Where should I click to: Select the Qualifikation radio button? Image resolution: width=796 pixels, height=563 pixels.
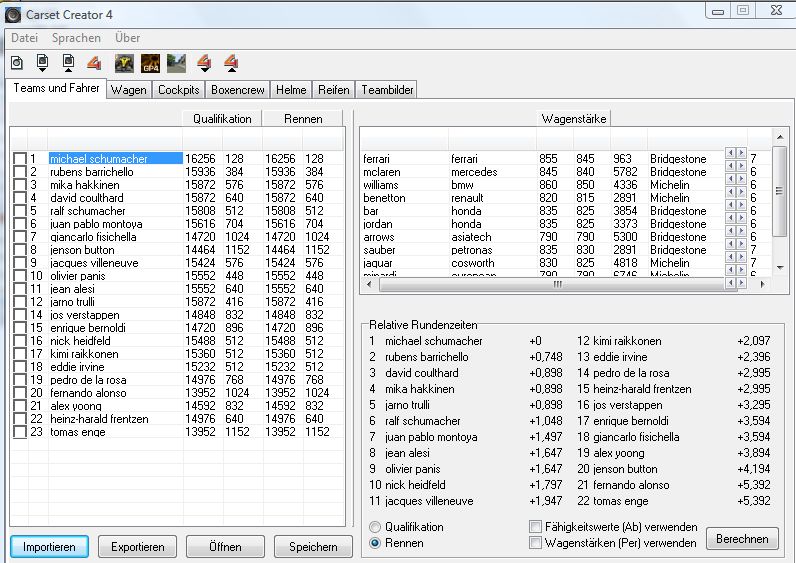click(x=375, y=527)
